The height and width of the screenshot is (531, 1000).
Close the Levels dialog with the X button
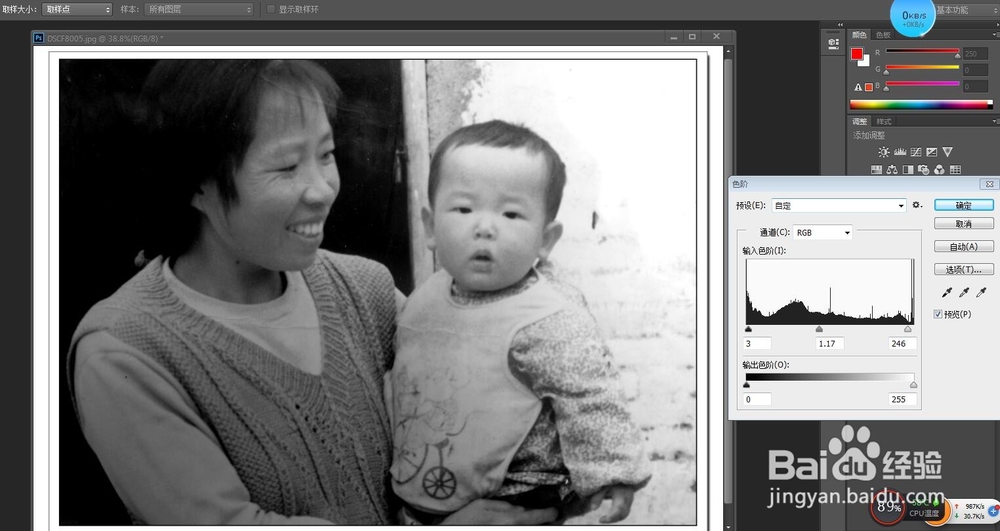pyautogui.click(x=989, y=184)
